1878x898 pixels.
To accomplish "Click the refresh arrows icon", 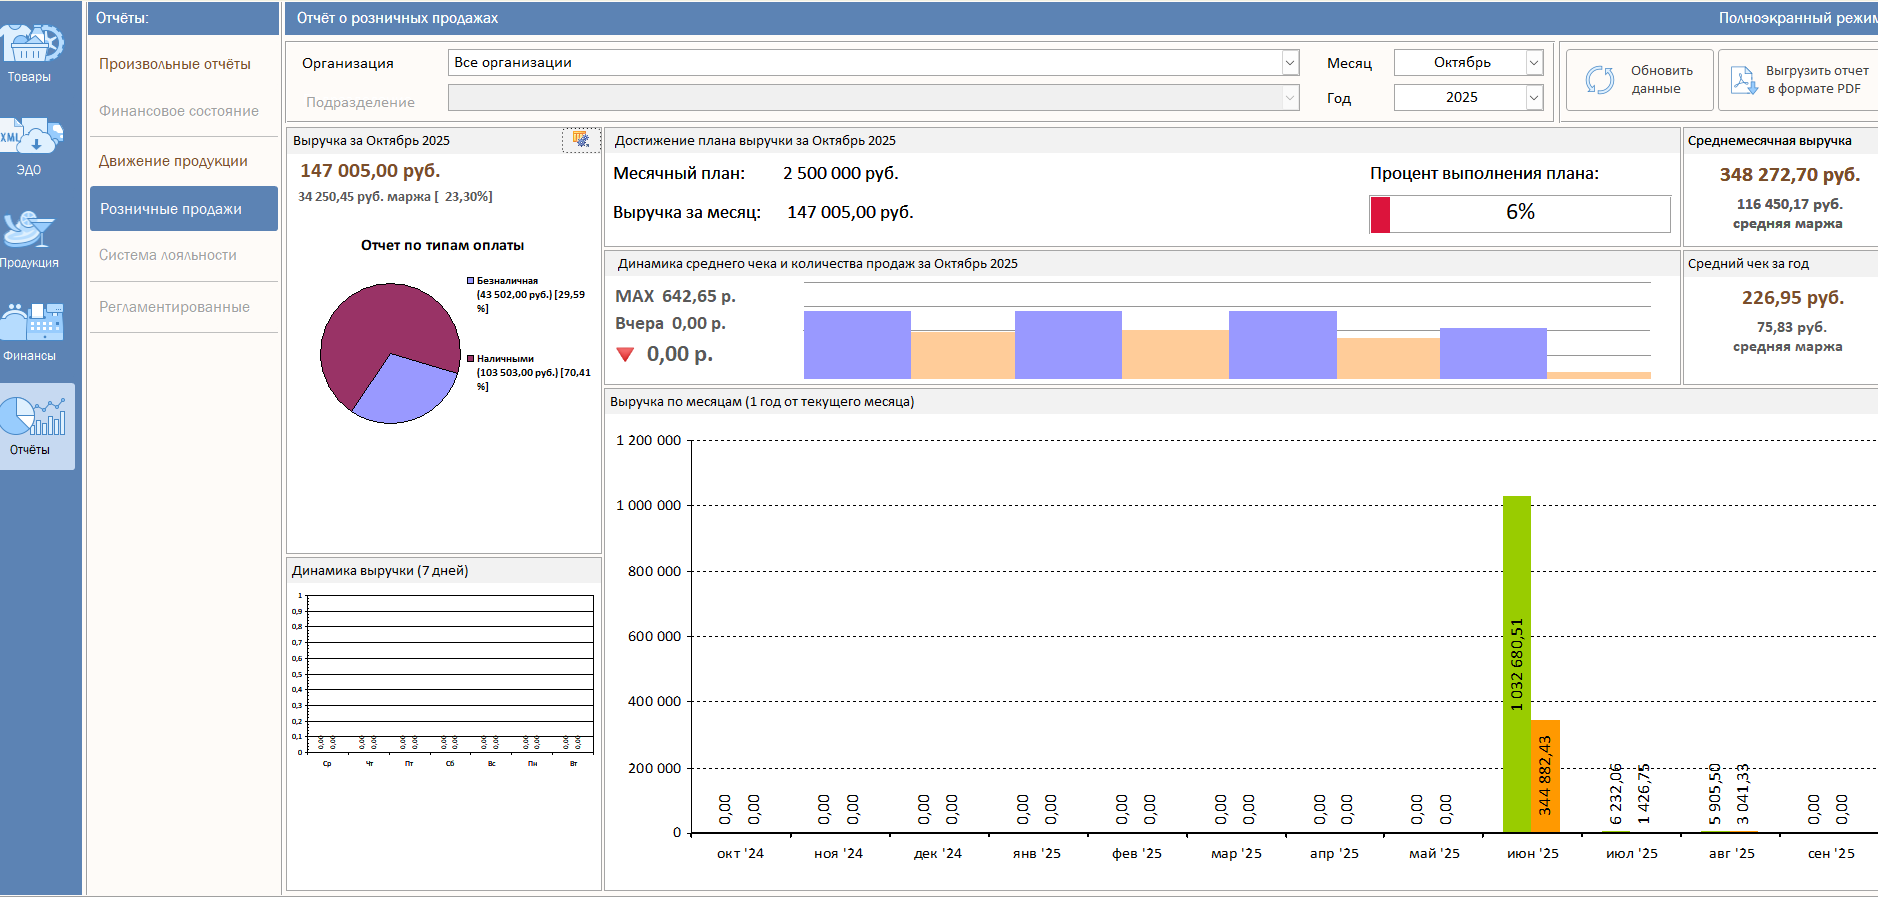I will [1599, 80].
